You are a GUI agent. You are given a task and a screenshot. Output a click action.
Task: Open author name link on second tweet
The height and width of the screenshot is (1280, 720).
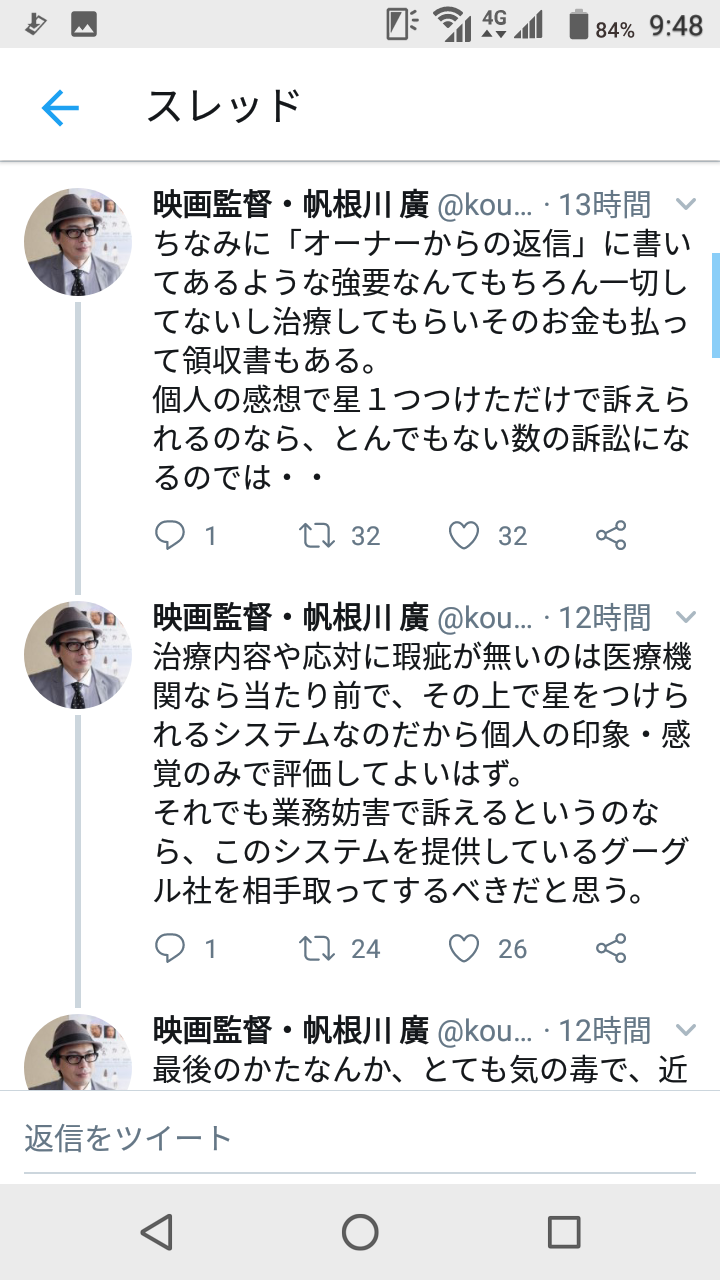[291, 617]
